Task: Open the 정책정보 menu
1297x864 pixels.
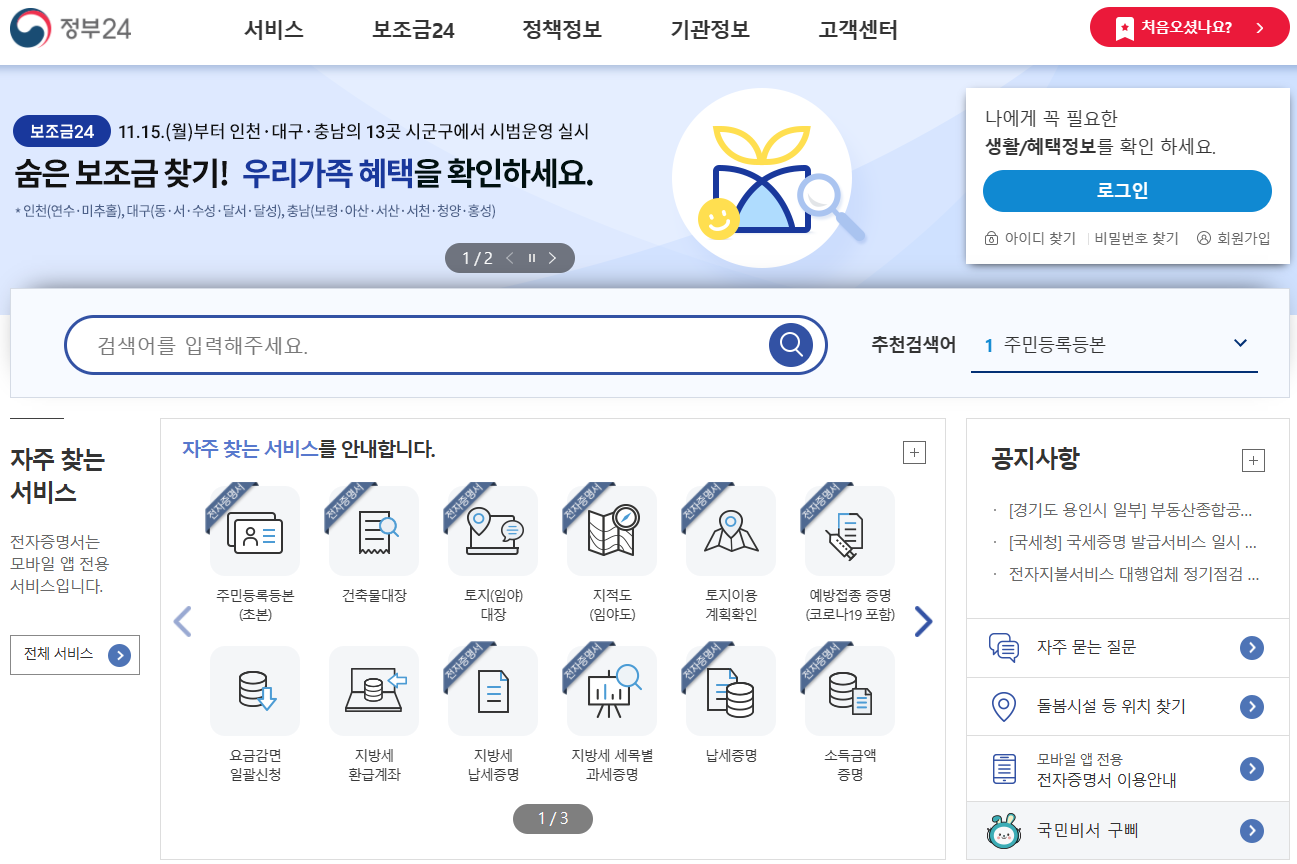Action: 562,30
